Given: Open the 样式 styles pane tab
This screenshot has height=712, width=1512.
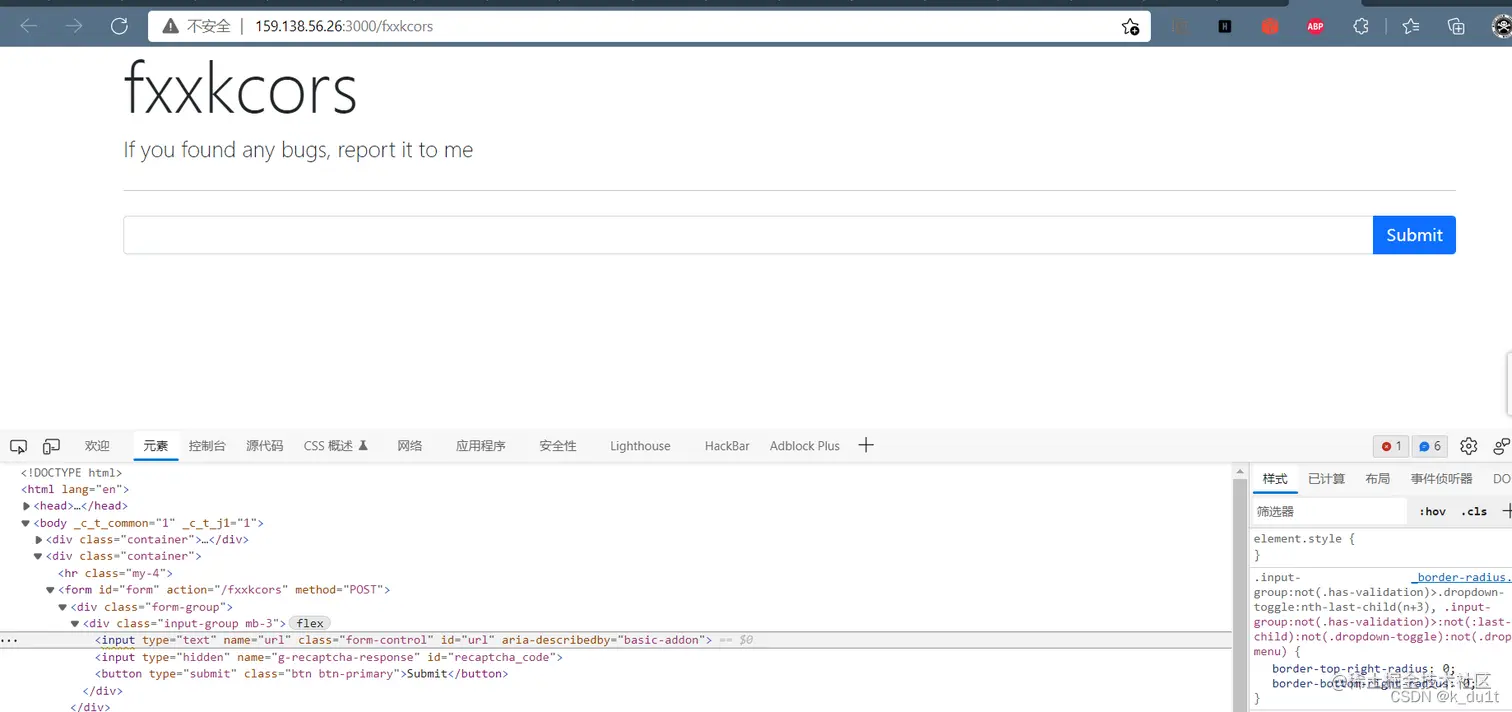Looking at the screenshot, I should point(1275,479).
